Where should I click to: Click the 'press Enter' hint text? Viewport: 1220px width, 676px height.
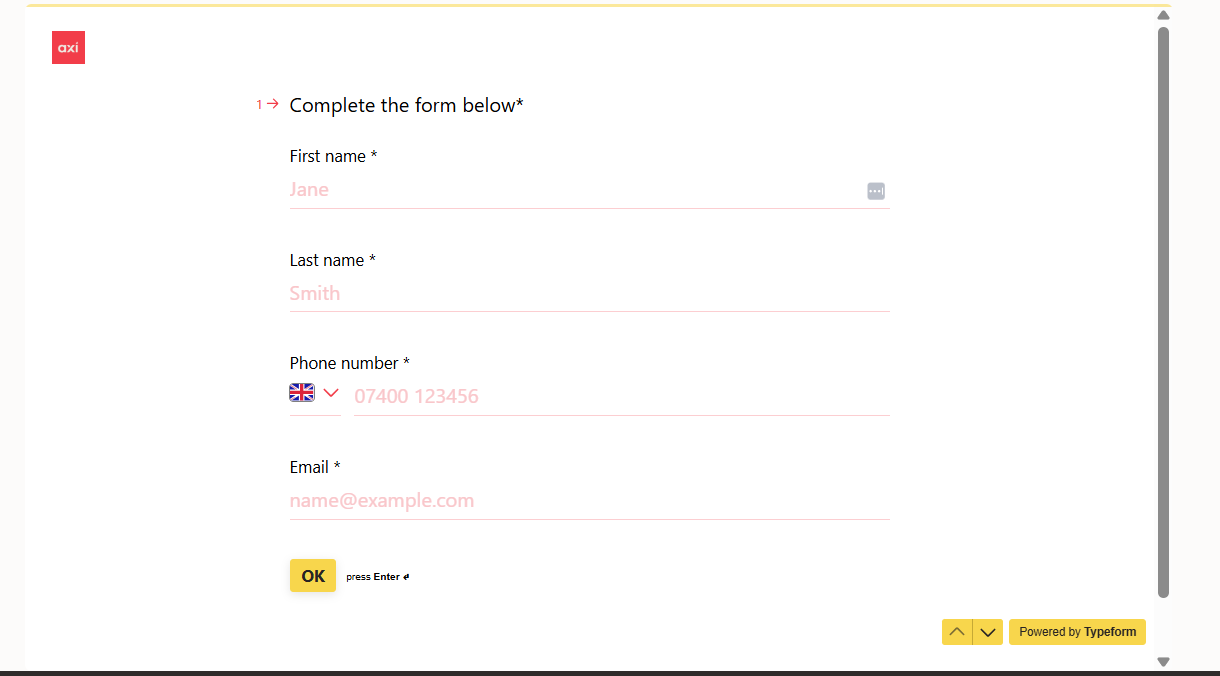377,577
